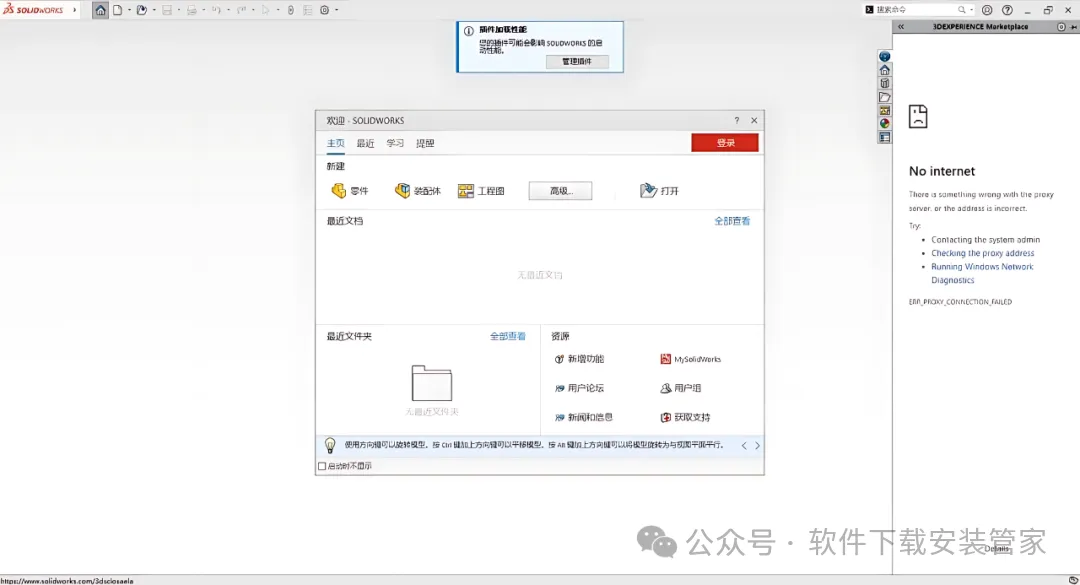Switch to the 学习 tab

395,143
